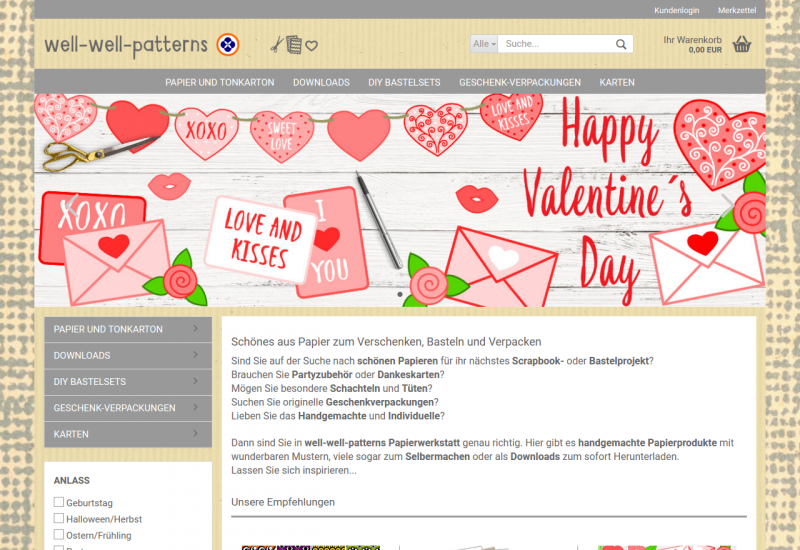The image size is (800, 550).
Task: Expand the Geschenk-Verpackungen sidebar chevron
Action: pos(195,408)
